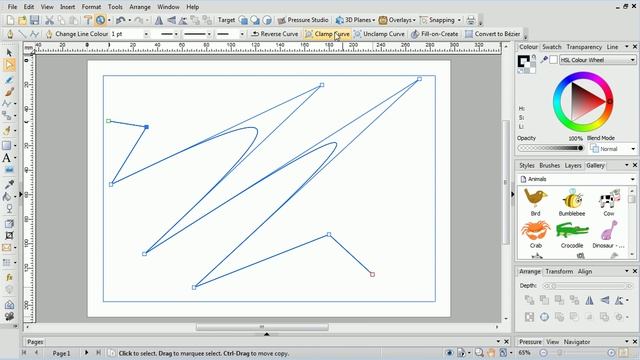Select the Crop tool

(9, 236)
